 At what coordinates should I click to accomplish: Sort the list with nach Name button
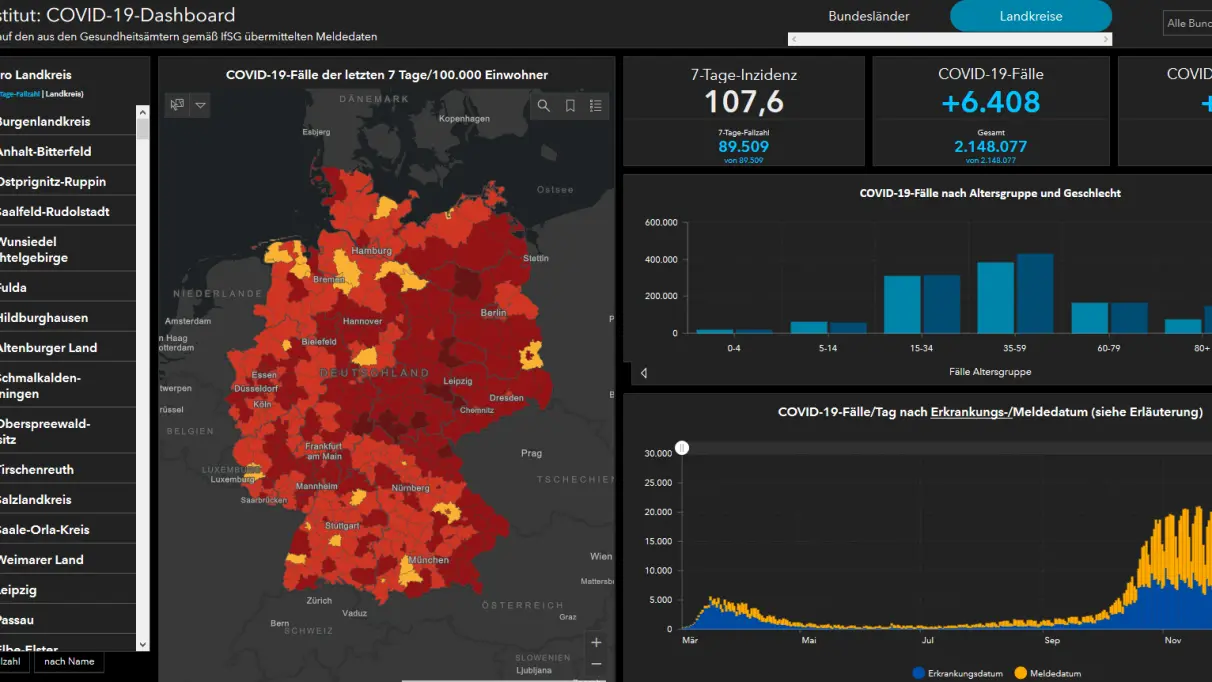pos(69,662)
